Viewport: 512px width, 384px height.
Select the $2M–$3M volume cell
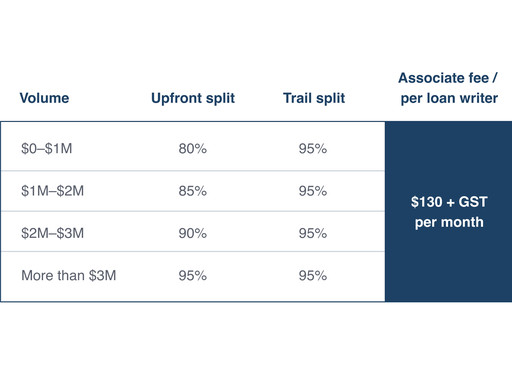click(52, 233)
